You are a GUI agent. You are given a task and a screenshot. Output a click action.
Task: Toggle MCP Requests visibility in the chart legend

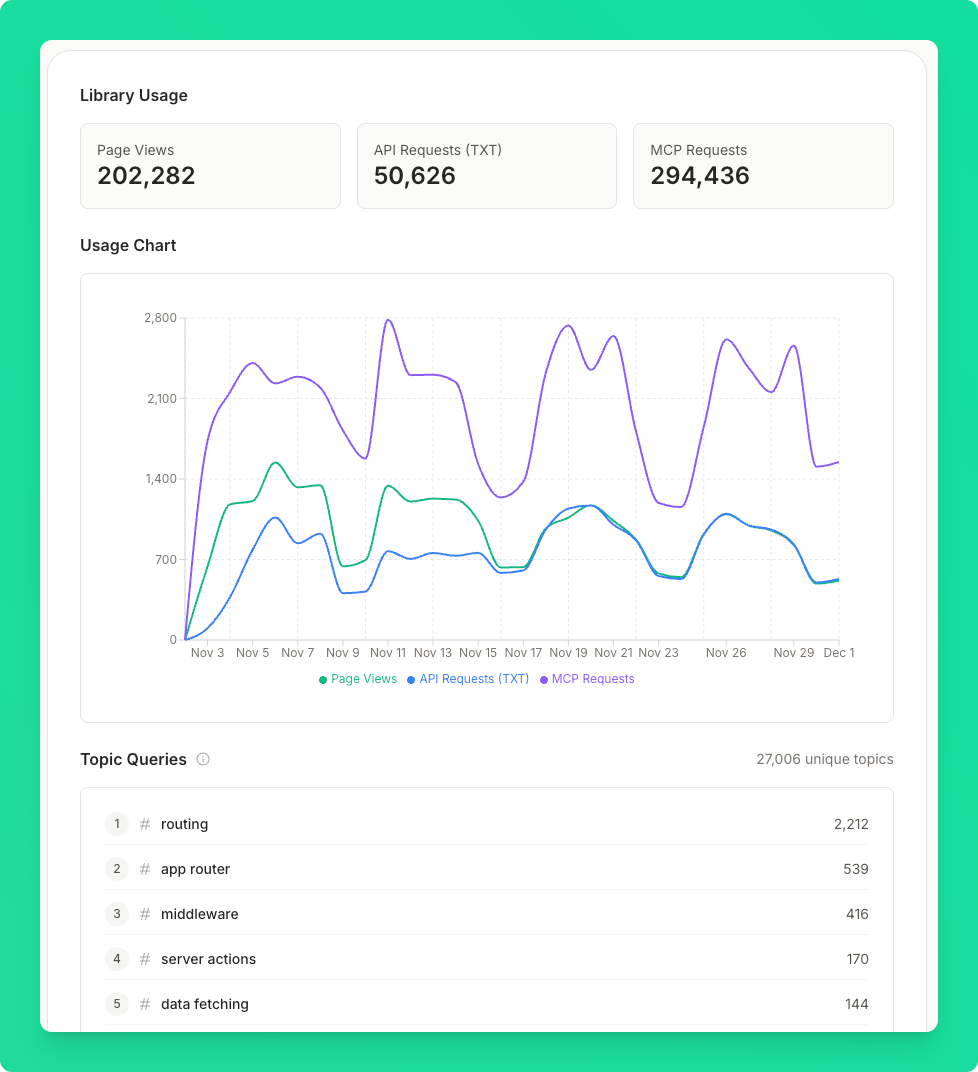[x=587, y=679]
